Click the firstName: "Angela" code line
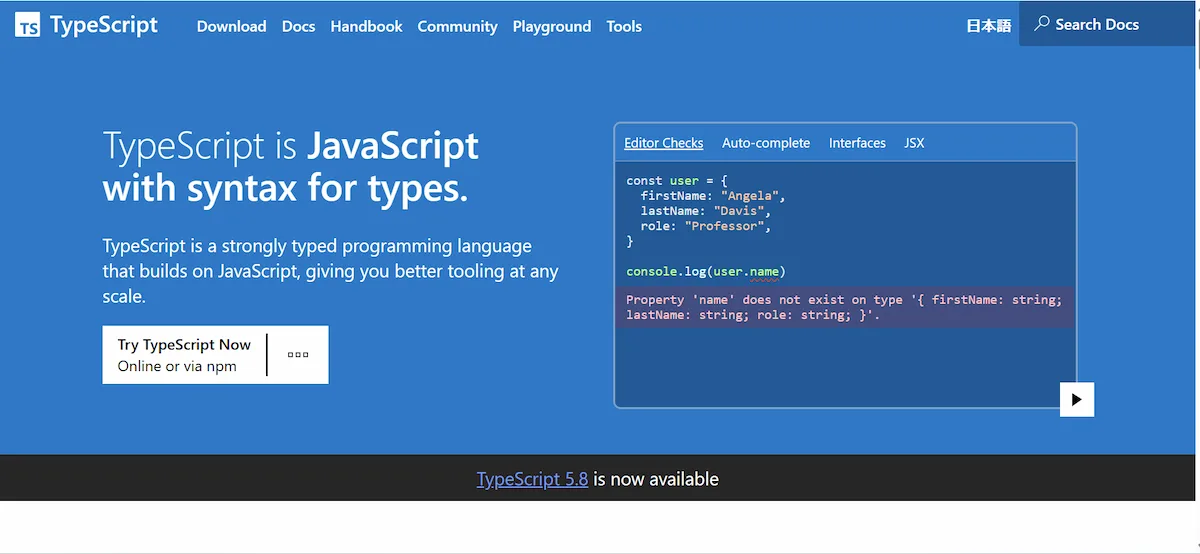 click(x=714, y=196)
